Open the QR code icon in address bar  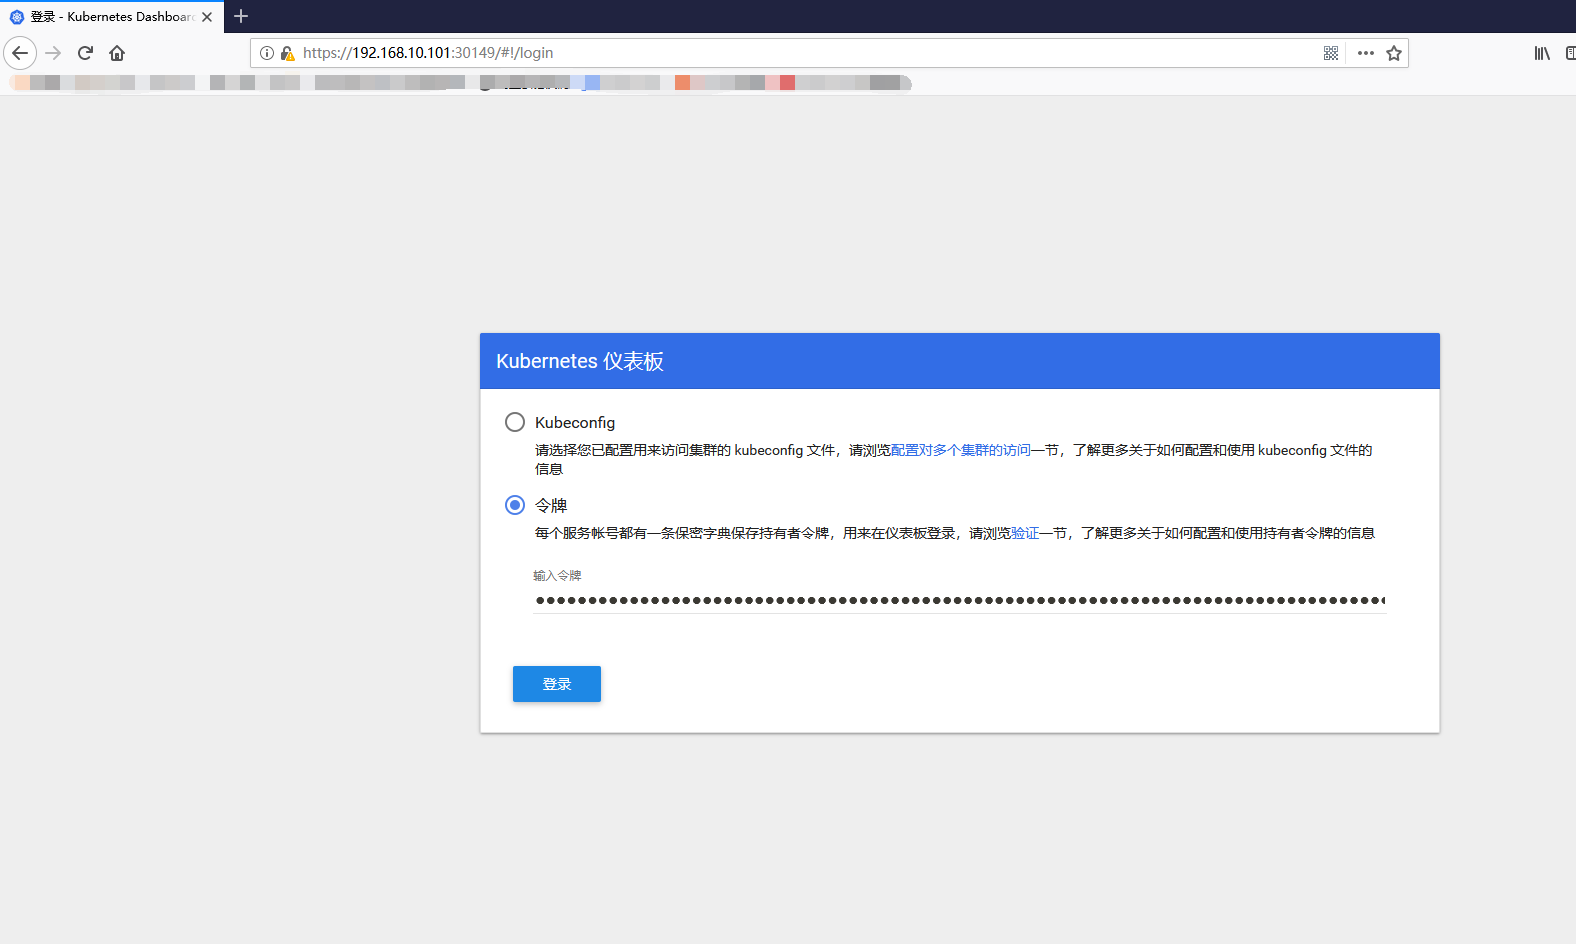pyautogui.click(x=1331, y=53)
